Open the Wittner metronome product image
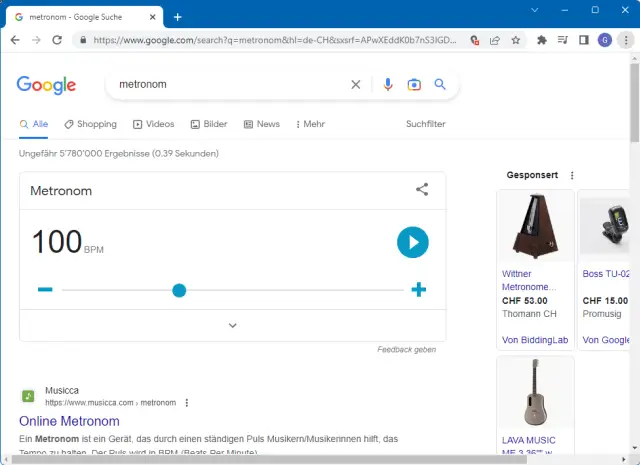 coord(535,226)
